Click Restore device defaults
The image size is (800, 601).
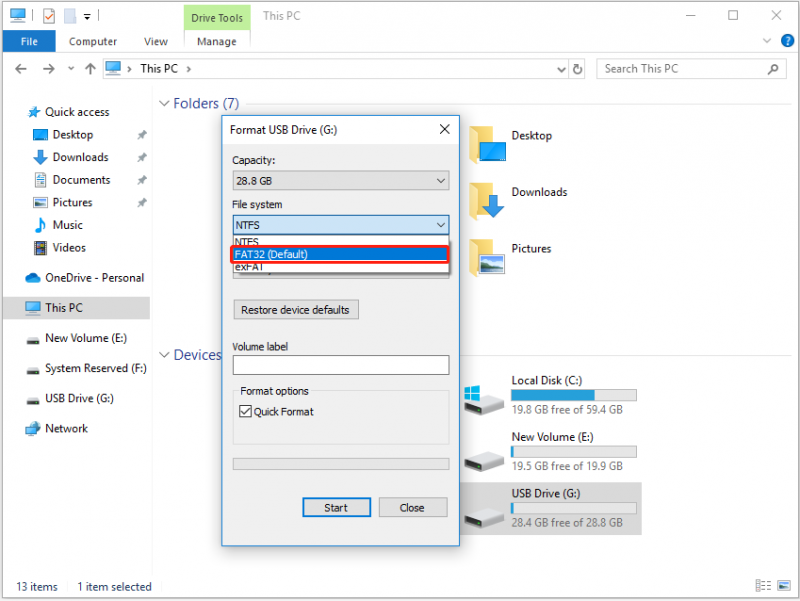click(296, 310)
